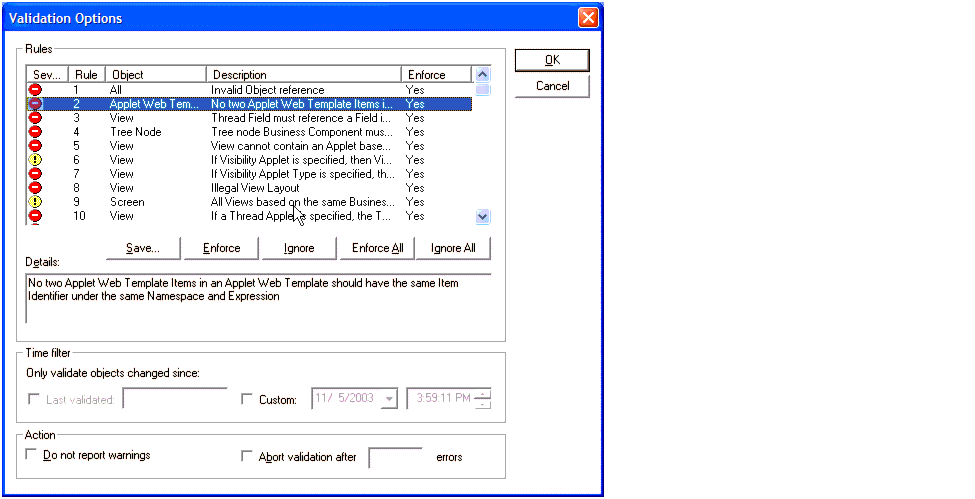Sort by the Object column header

[x=156, y=75]
